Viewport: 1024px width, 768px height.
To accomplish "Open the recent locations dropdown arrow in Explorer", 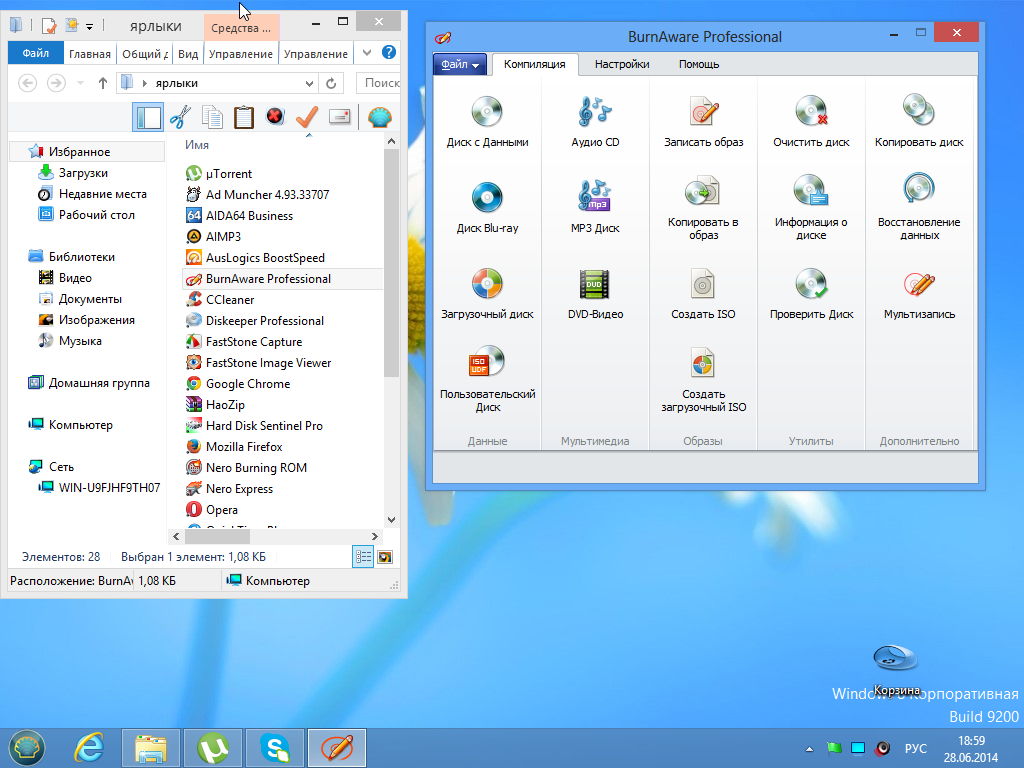I will (x=80, y=83).
